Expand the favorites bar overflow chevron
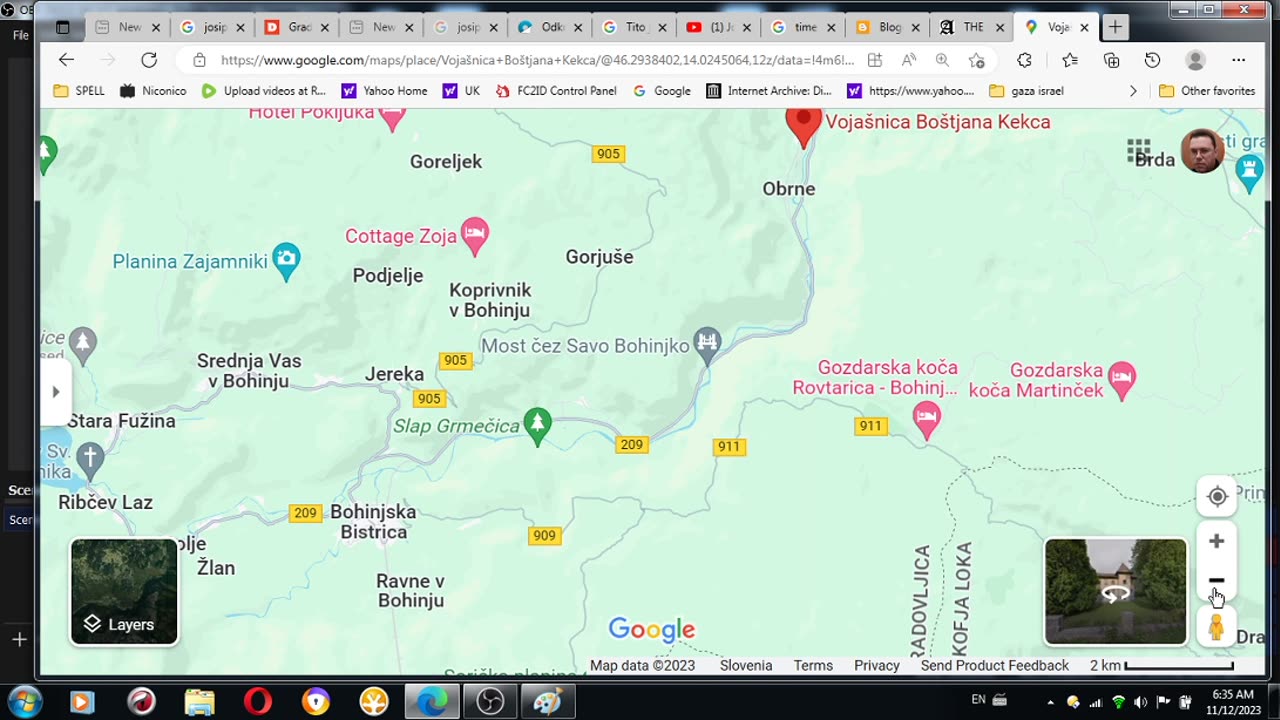 pyautogui.click(x=1133, y=91)
